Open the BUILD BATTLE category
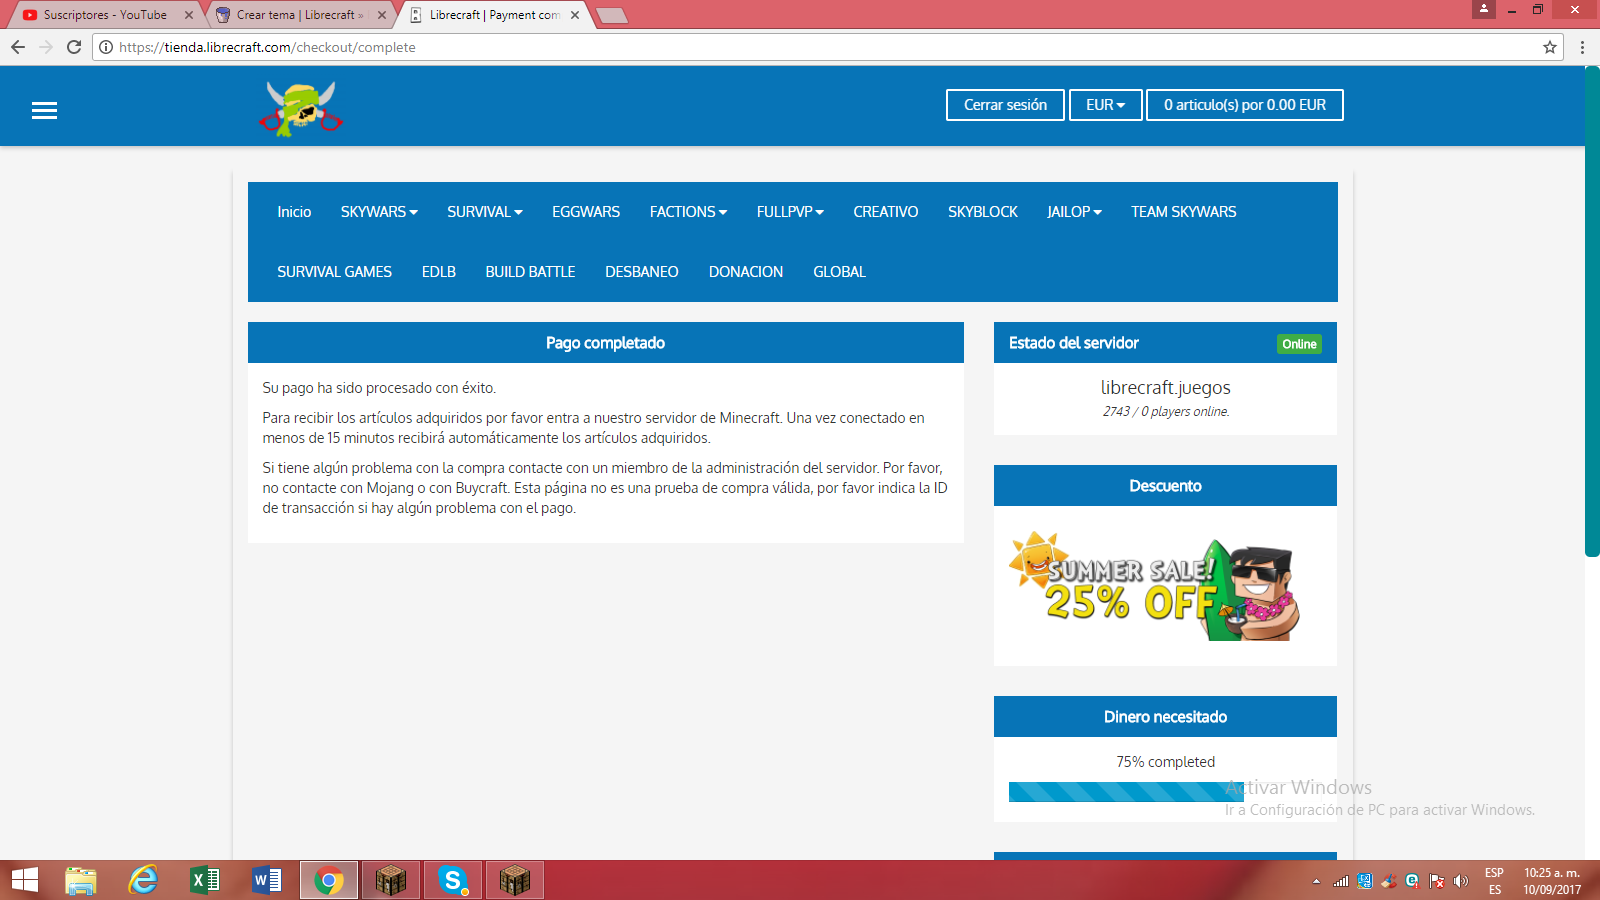Image resolution: width=1600 pixels, height=900 pixels. [530, 272]
